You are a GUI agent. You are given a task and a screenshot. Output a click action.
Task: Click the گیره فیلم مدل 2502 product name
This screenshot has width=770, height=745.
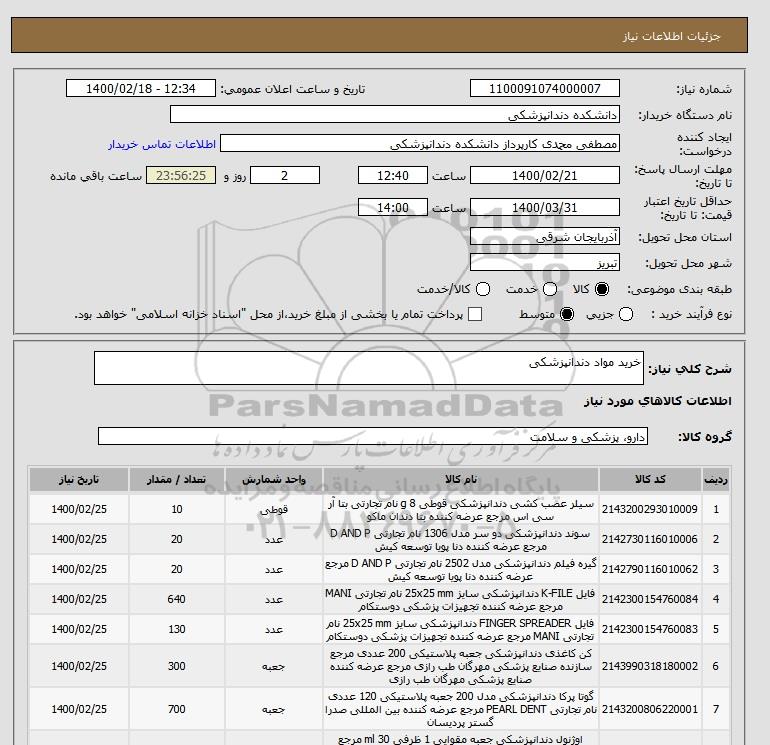(x=461, y=570)
